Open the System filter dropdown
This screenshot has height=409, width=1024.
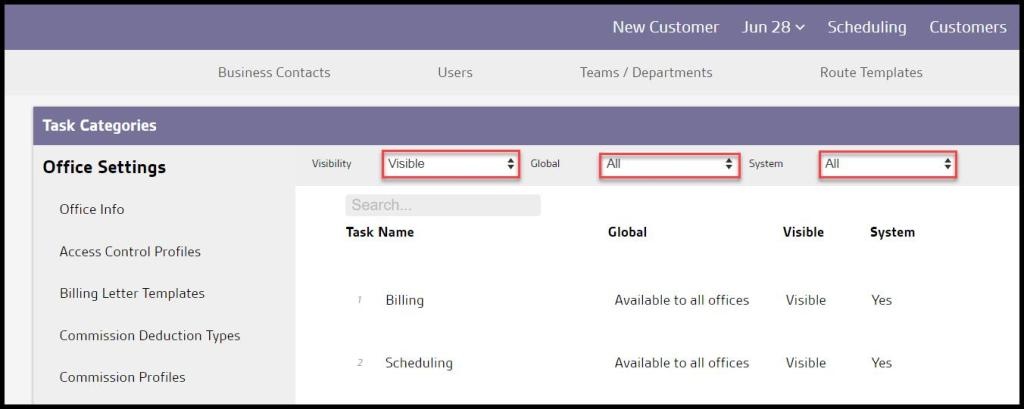click(x=887, y=164)
